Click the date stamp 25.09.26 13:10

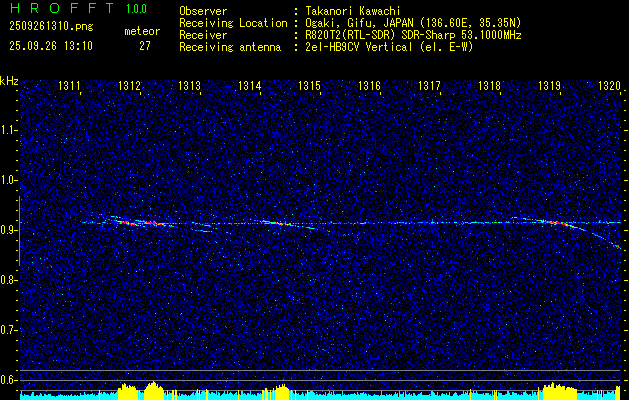coord(51,46)
